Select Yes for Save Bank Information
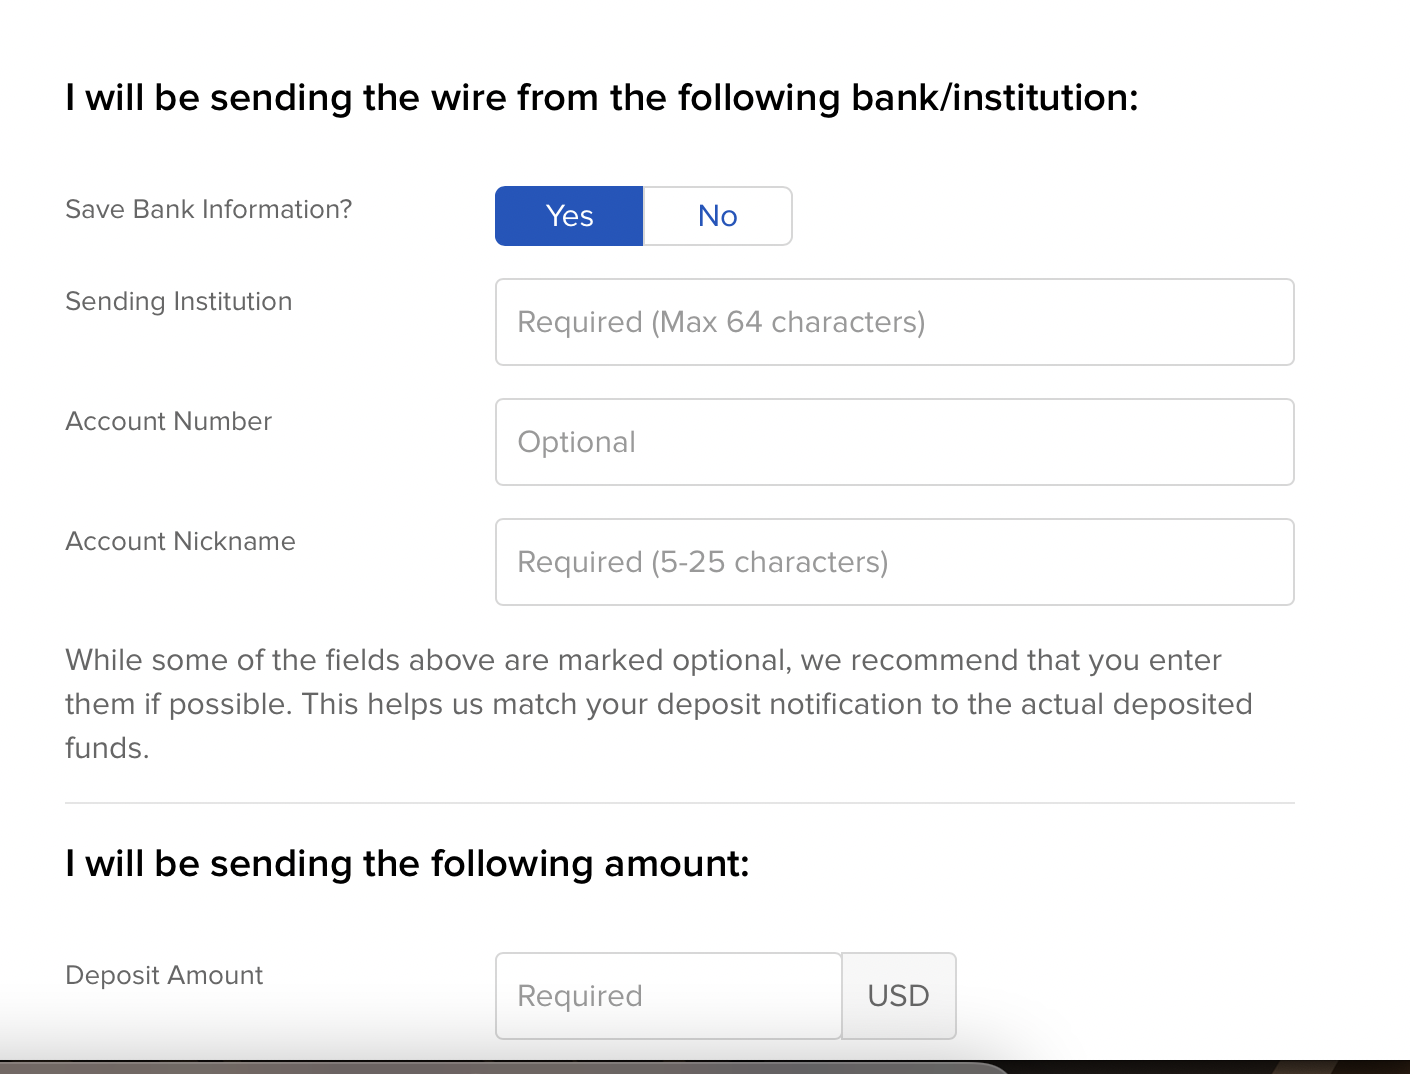The width and height of the screenshot is (1410, 1074). coord(569,216)
